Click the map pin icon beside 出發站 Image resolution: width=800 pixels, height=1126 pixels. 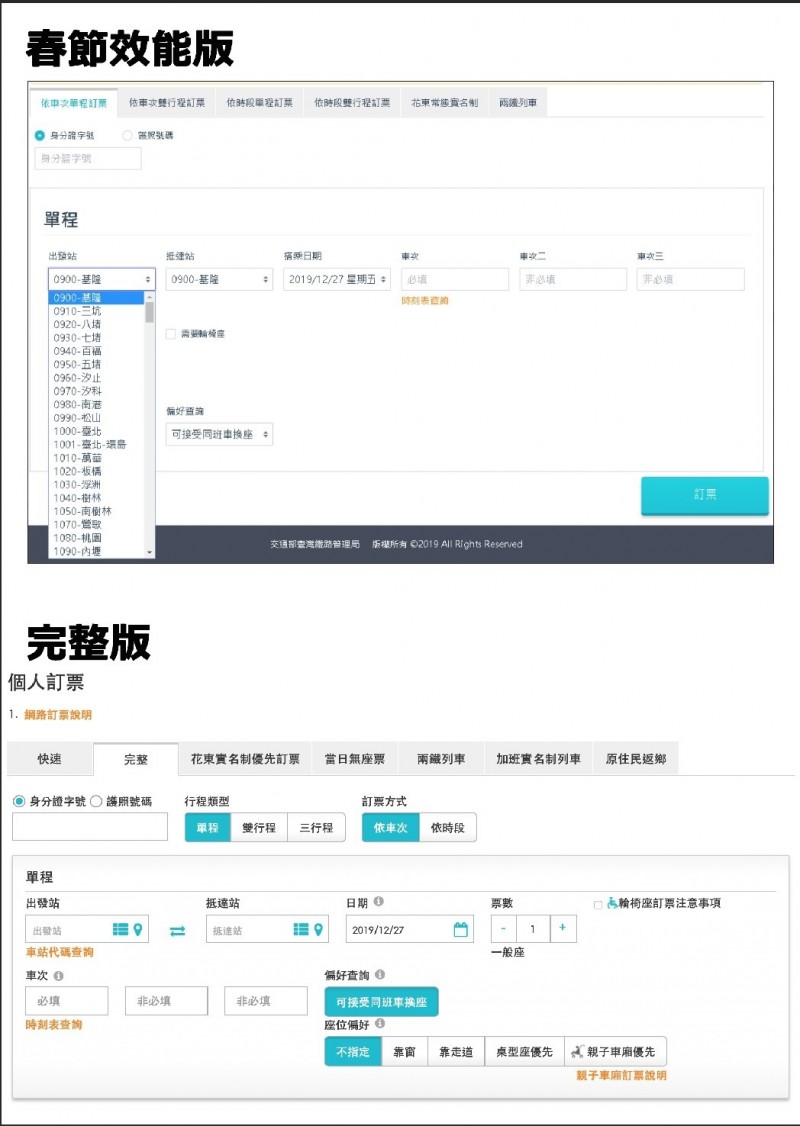137,928
